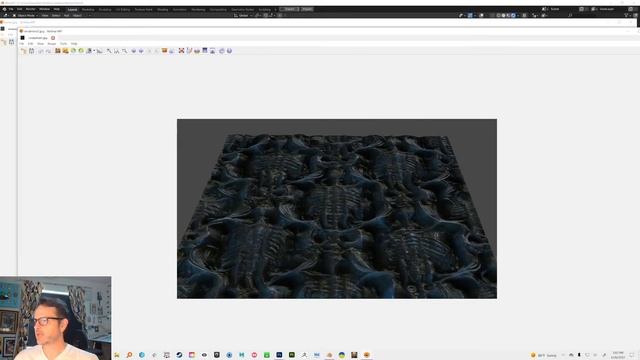This screenshot has width=640, height=360.
Task: Open Blender viewport Select menu
Action: tap(56, 16)
